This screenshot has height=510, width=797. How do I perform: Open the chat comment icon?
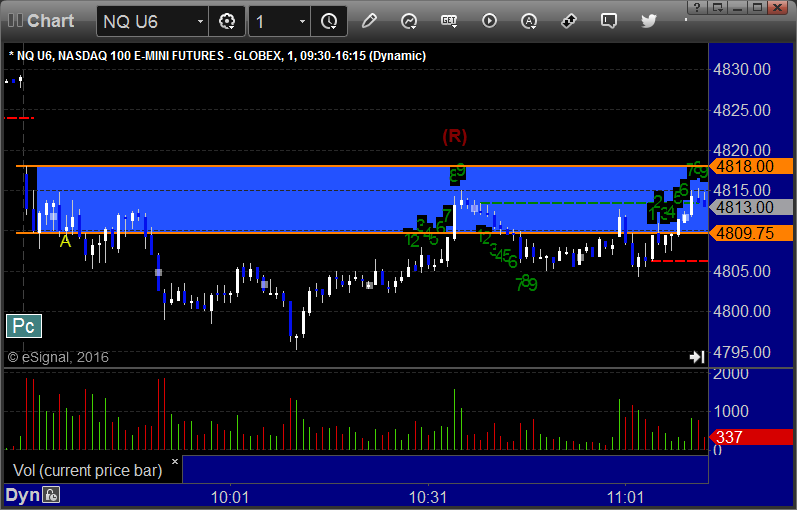pyautogui.click(x=609, y=21)
